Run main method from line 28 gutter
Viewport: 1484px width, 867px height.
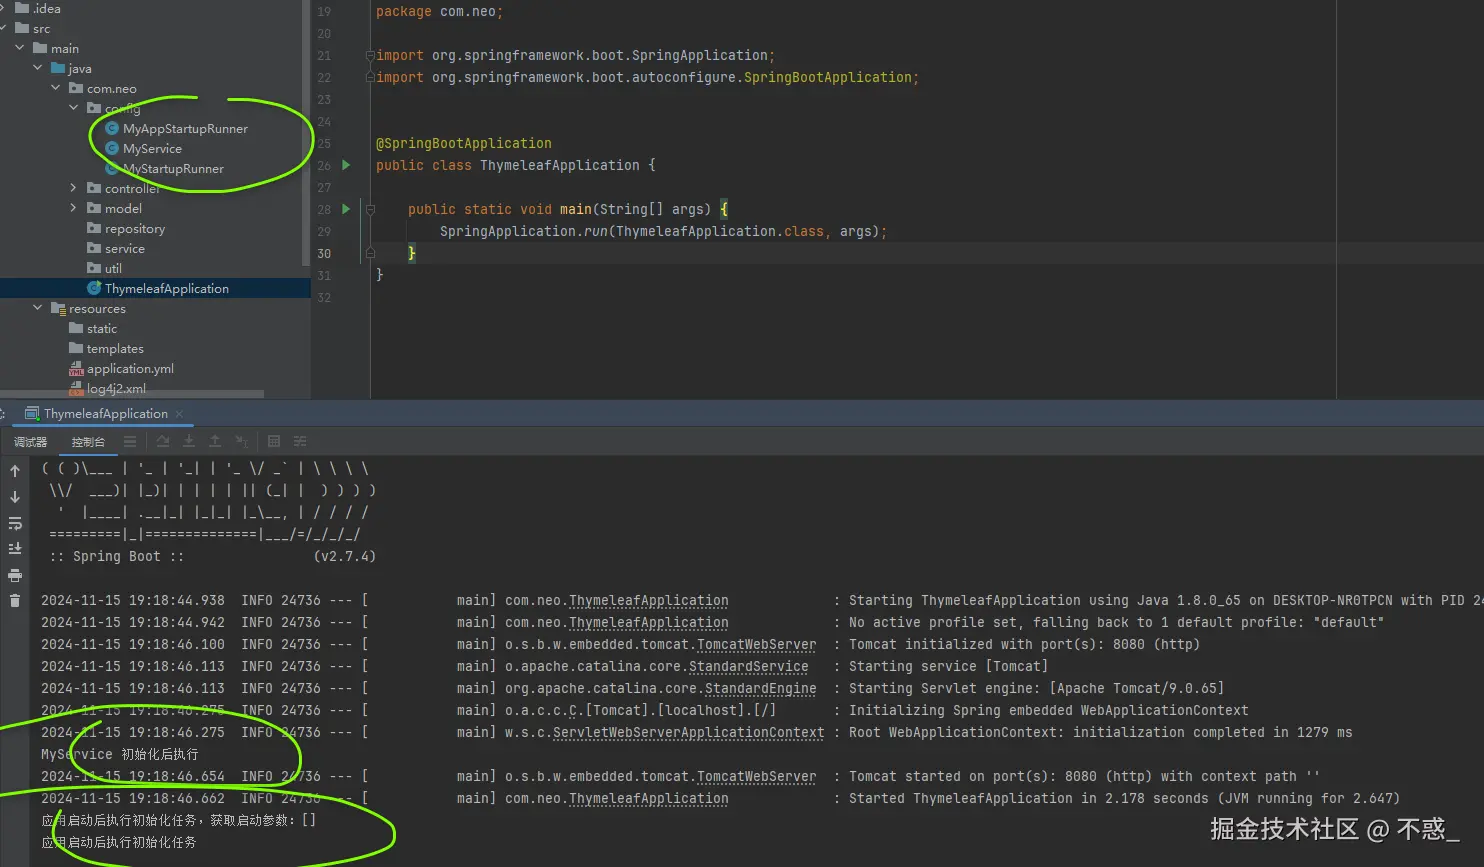coord(346,209)
